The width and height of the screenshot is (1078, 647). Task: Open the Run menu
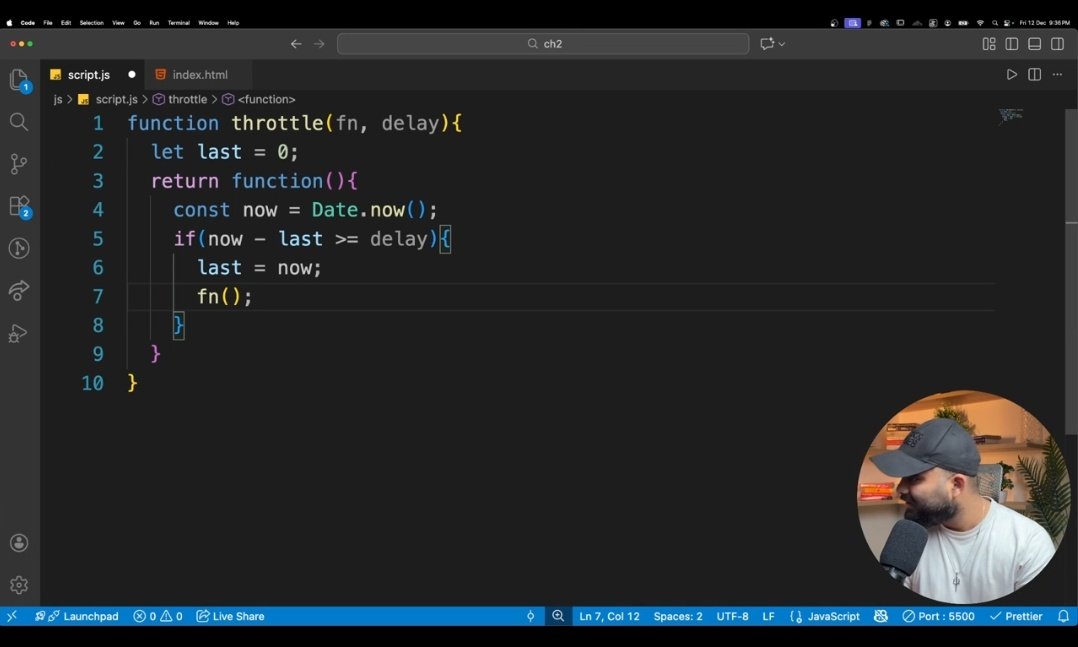coord(154,23)
